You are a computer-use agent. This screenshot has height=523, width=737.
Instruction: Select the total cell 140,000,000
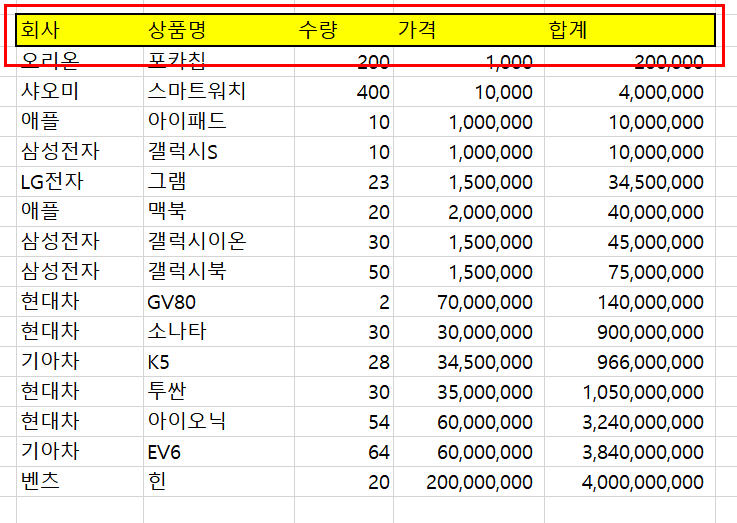(629, 302)
